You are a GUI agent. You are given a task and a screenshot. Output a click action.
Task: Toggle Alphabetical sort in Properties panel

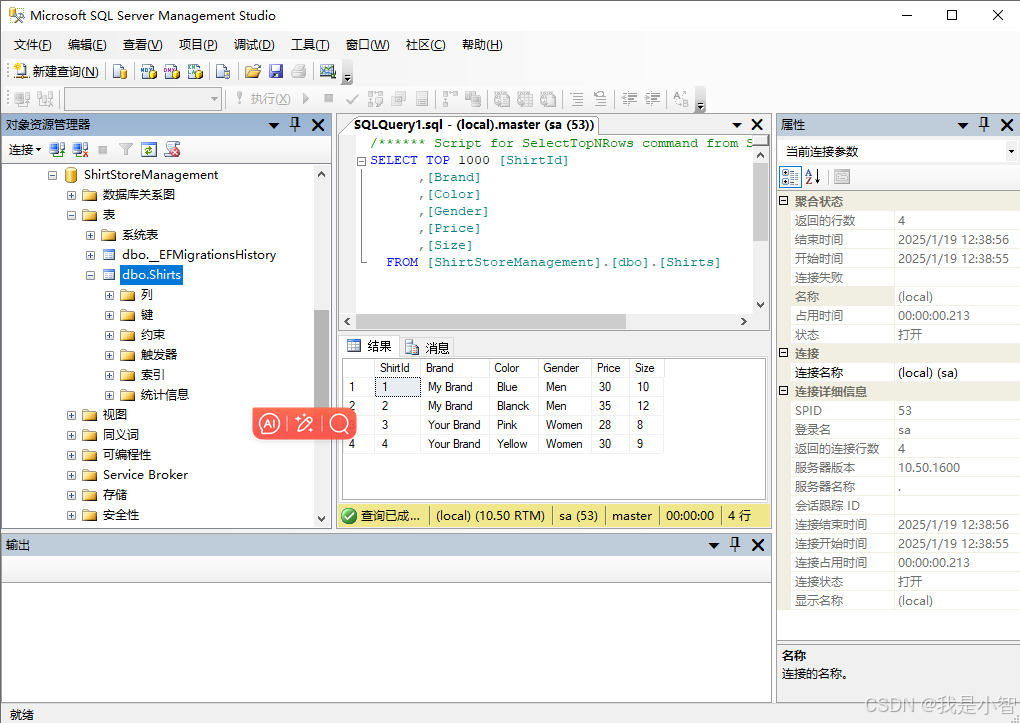pyautogui.click(x=813, y=176)
